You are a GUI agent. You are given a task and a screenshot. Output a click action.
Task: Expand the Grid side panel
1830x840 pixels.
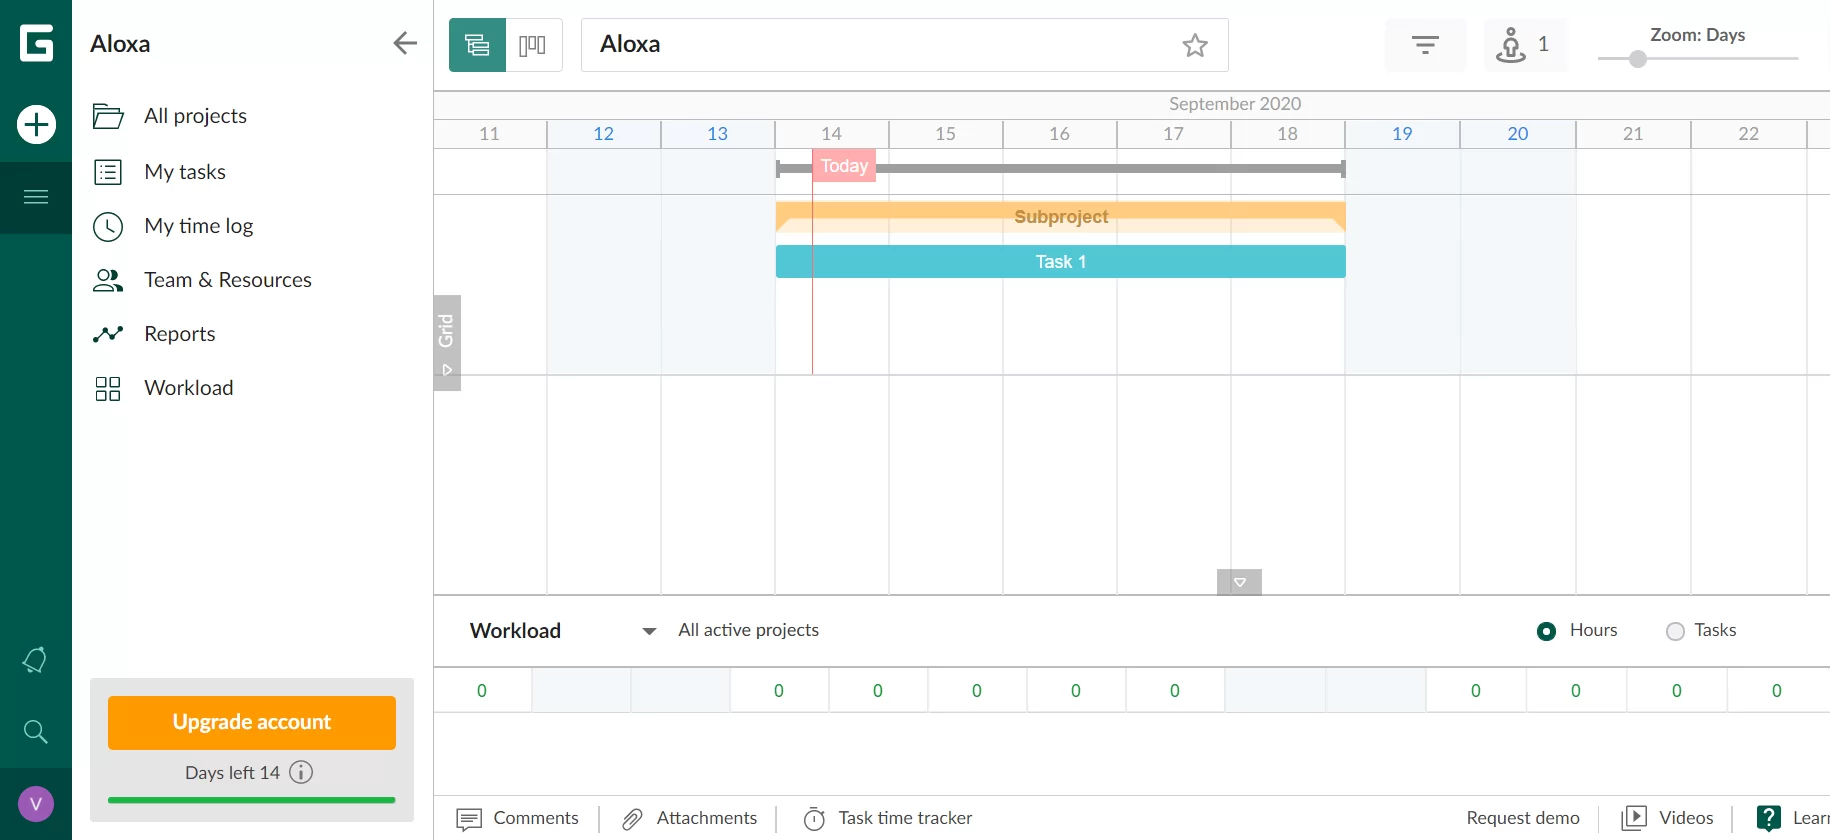tap(447, 343)
